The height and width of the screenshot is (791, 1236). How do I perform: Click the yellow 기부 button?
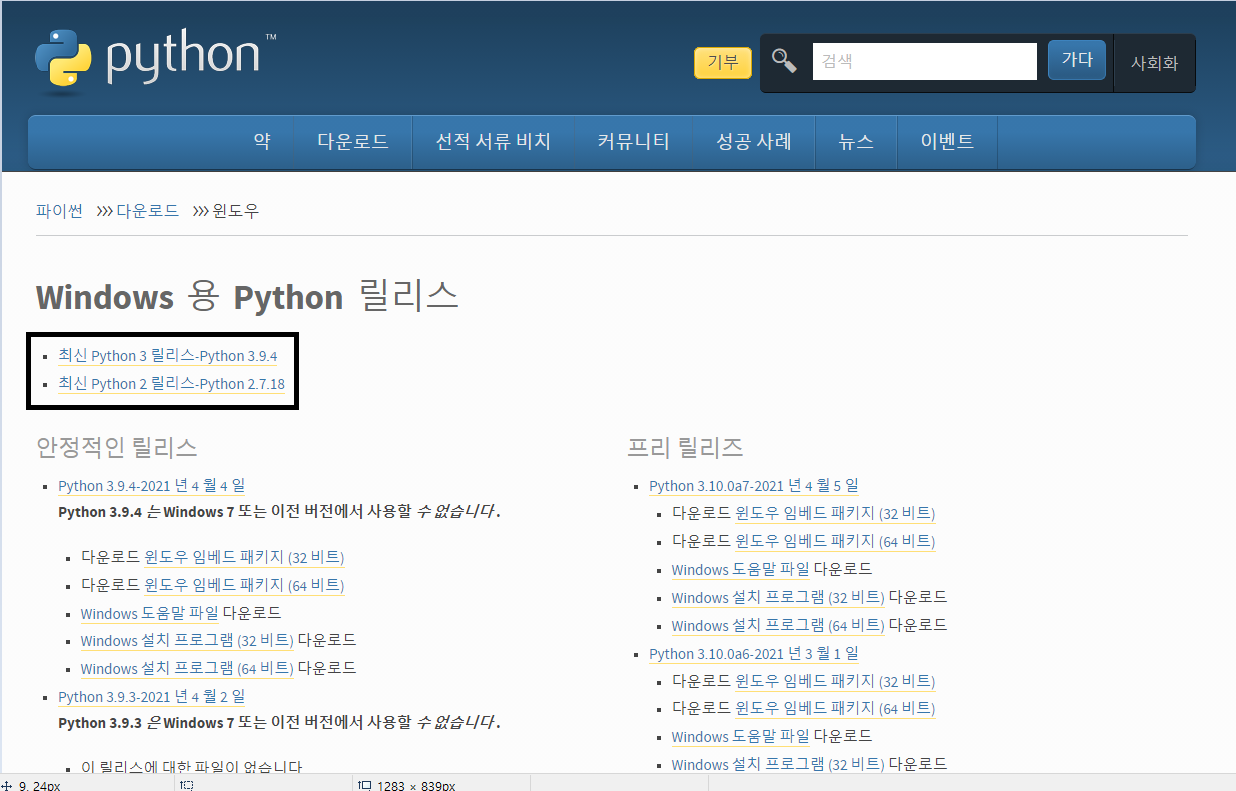tap(723, 62)
